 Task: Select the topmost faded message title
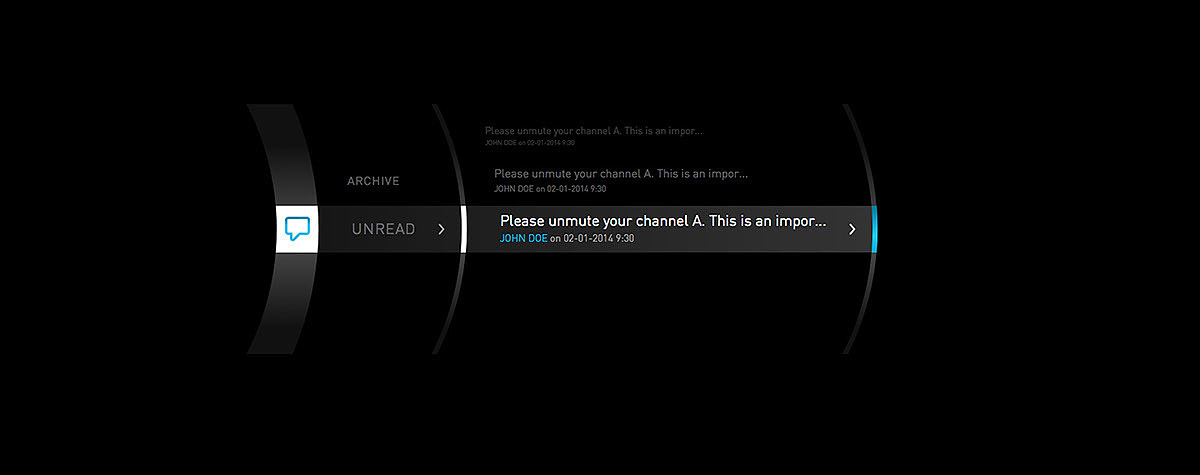(x=593, y=131)
